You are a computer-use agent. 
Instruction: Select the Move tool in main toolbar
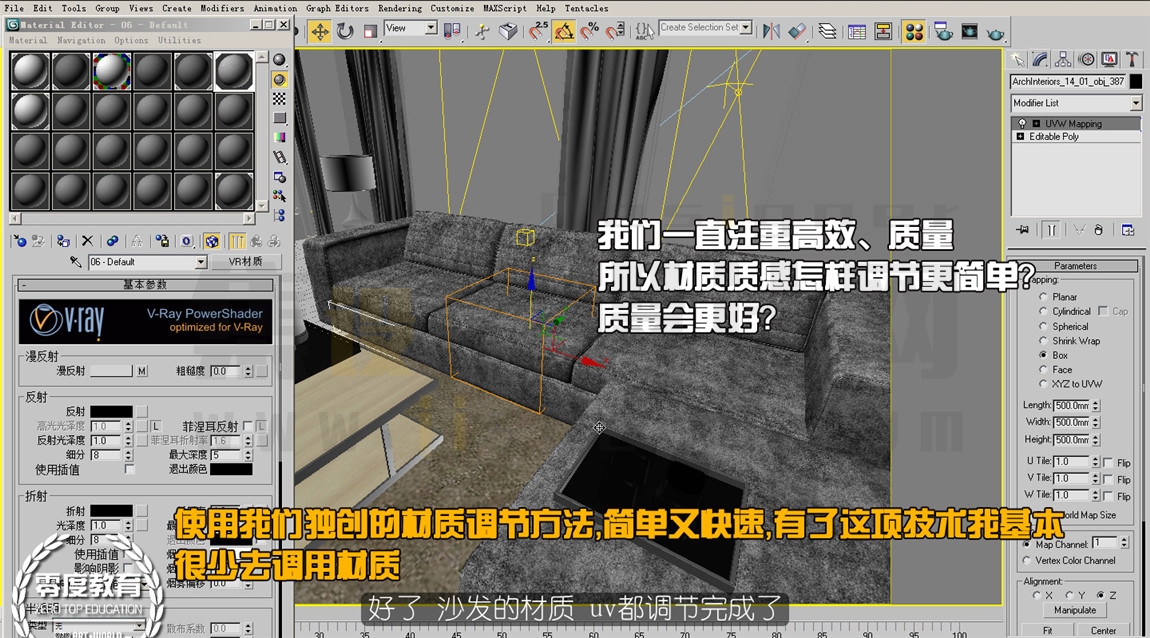320,32
